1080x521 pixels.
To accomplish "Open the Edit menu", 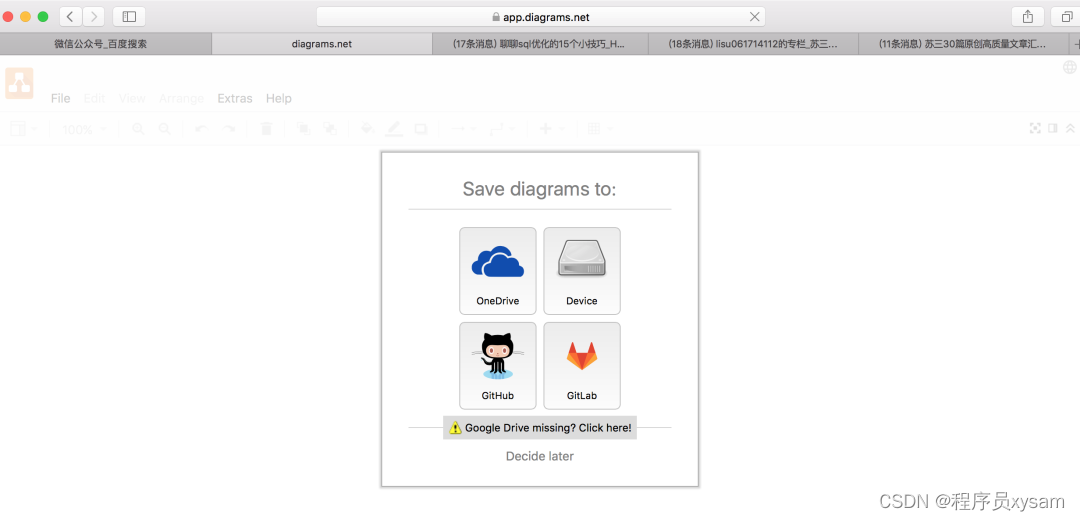I will [94, 99].
